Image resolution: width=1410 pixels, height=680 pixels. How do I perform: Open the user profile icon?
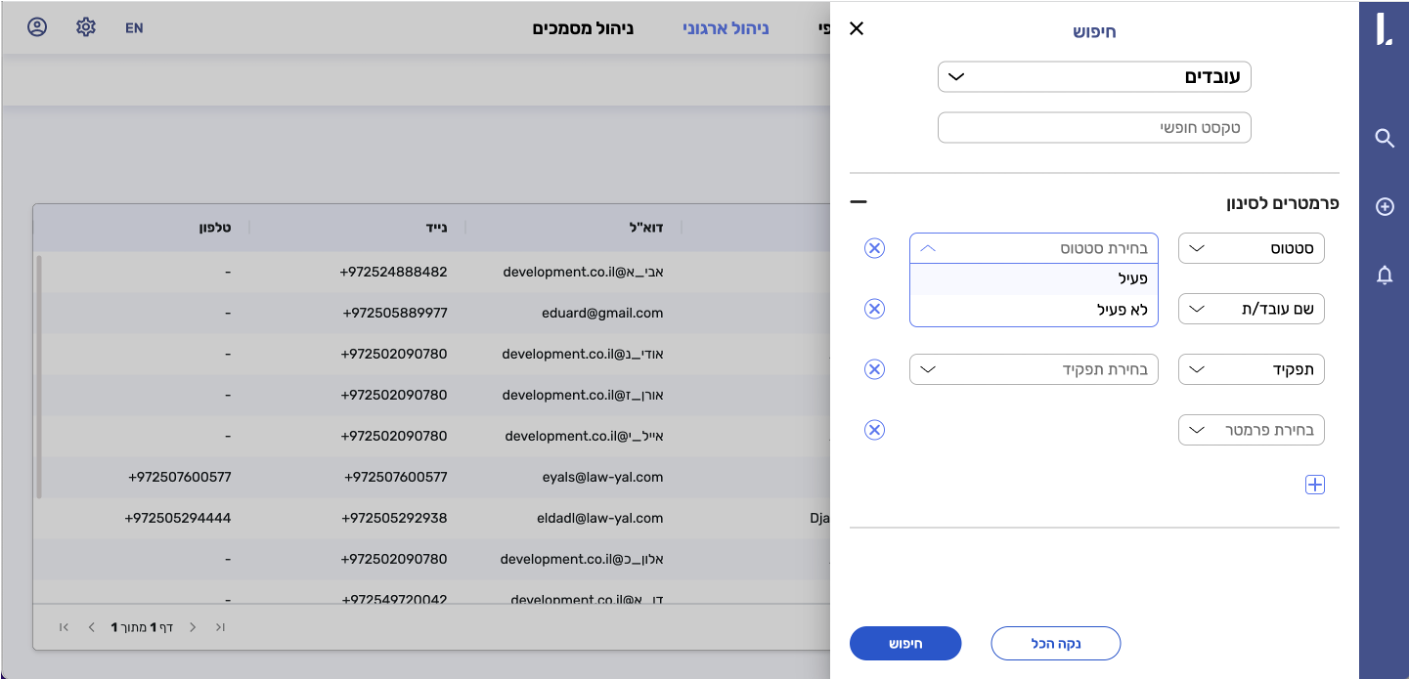(x=37, y=27)
